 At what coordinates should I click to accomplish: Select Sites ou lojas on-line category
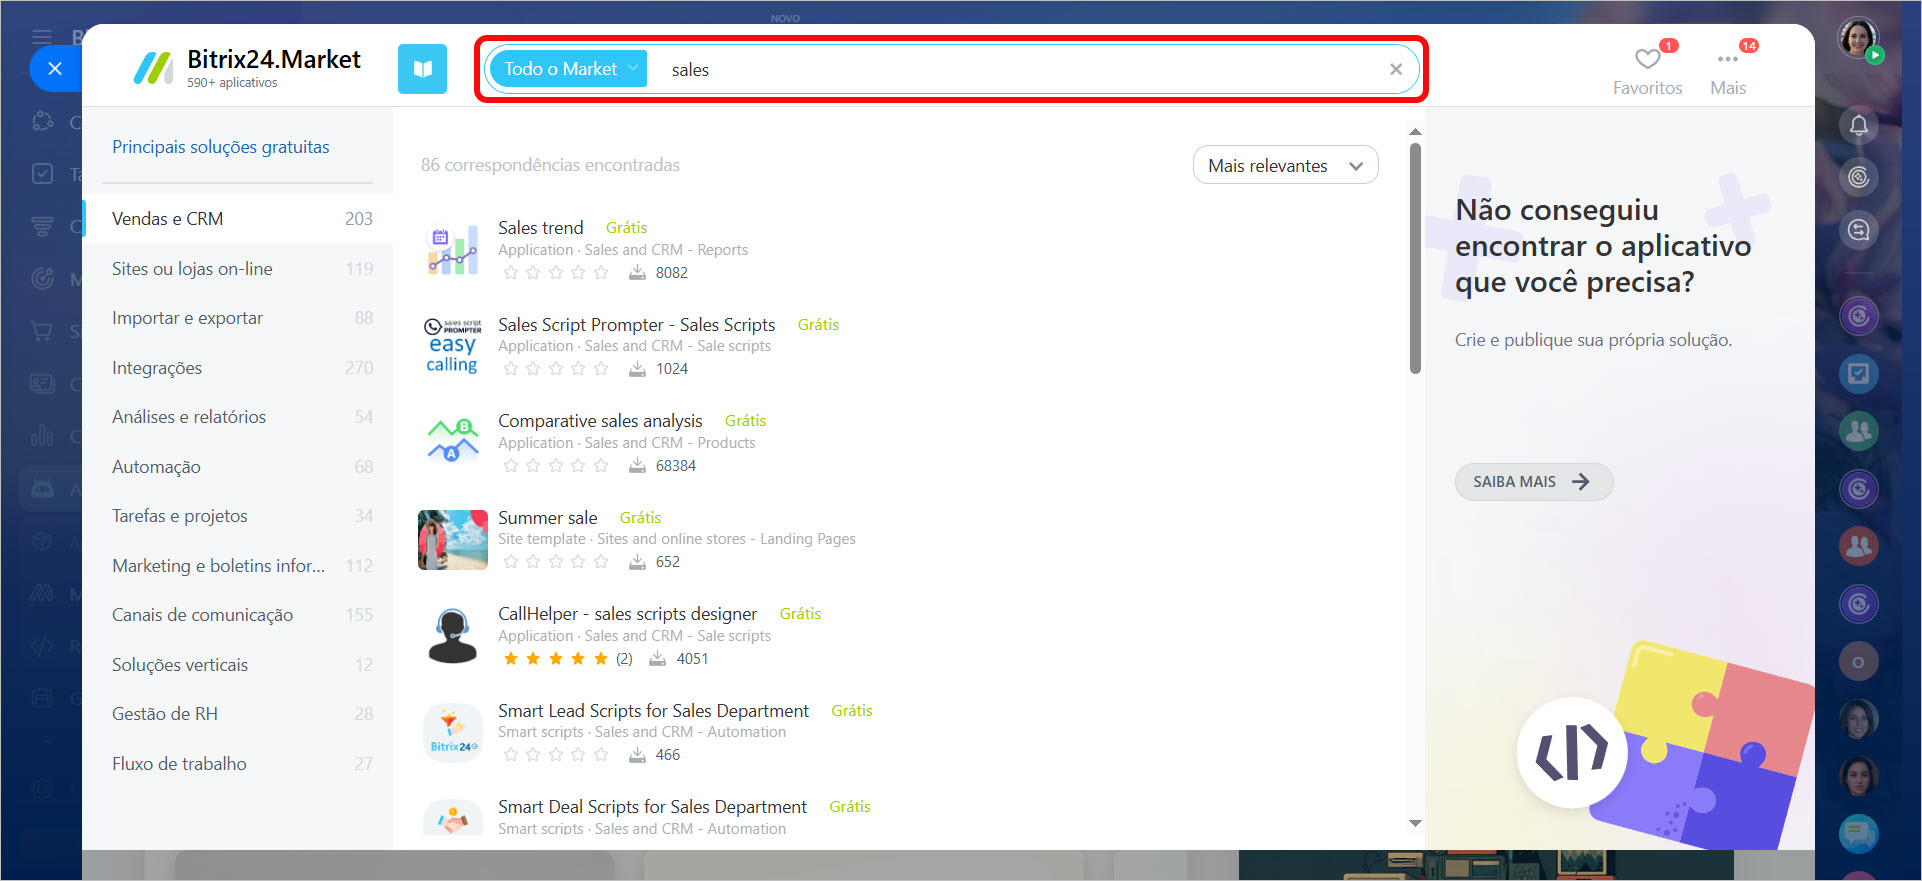click(238, 269)
